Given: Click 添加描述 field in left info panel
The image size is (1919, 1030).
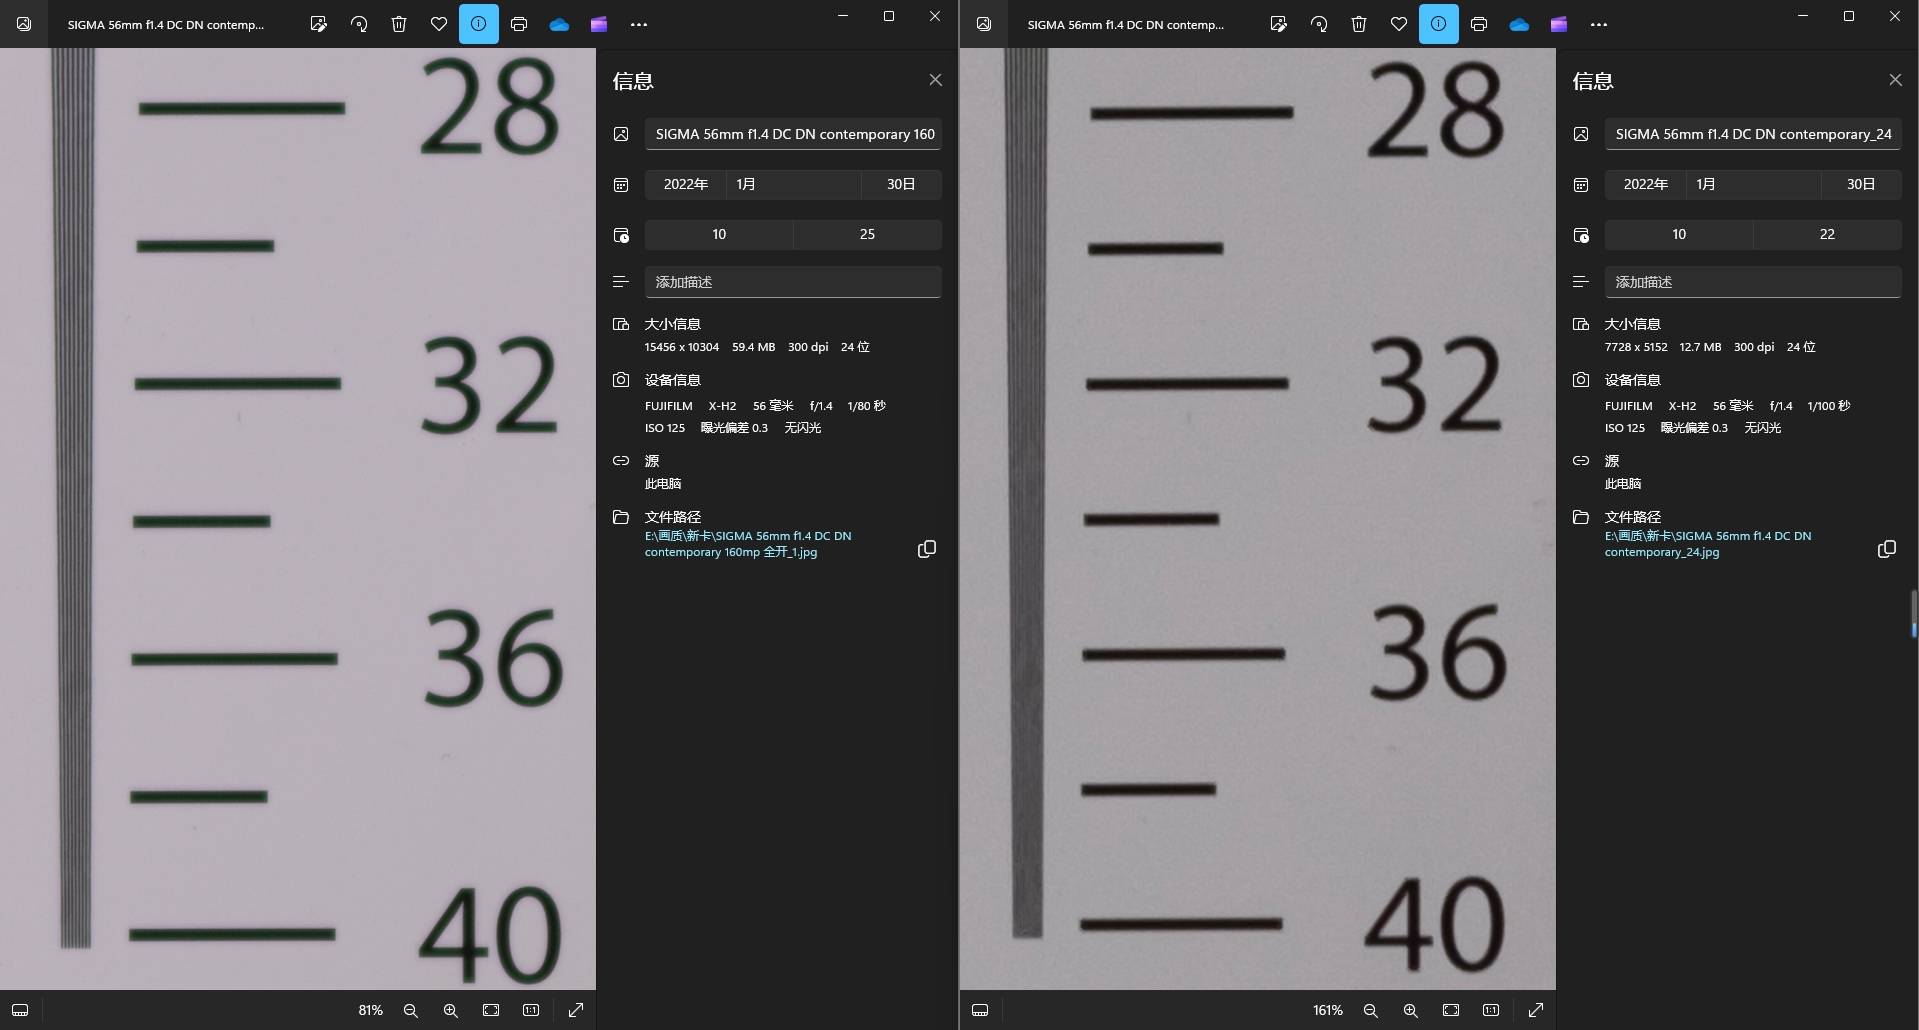Looking at the screenshot, I should pyautogui.click(x=792, y=282).
